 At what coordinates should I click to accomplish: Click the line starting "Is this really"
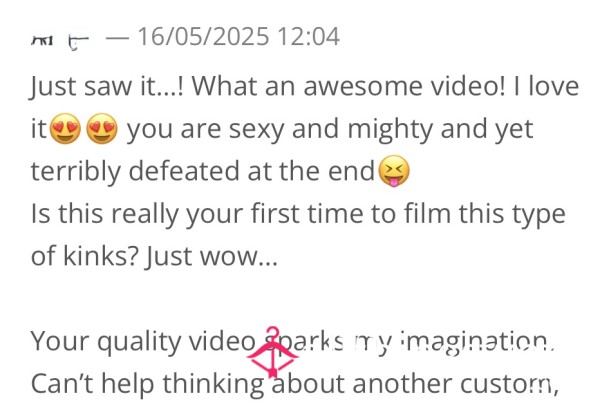coord(298,214)
